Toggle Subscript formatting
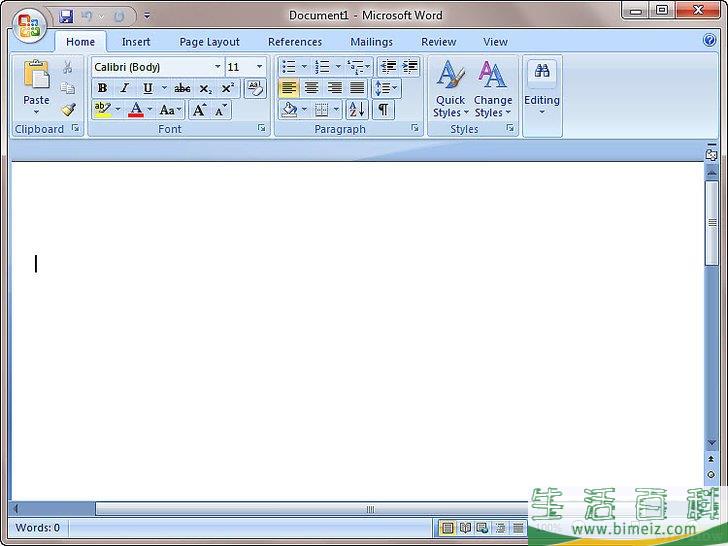 (205, 88)
